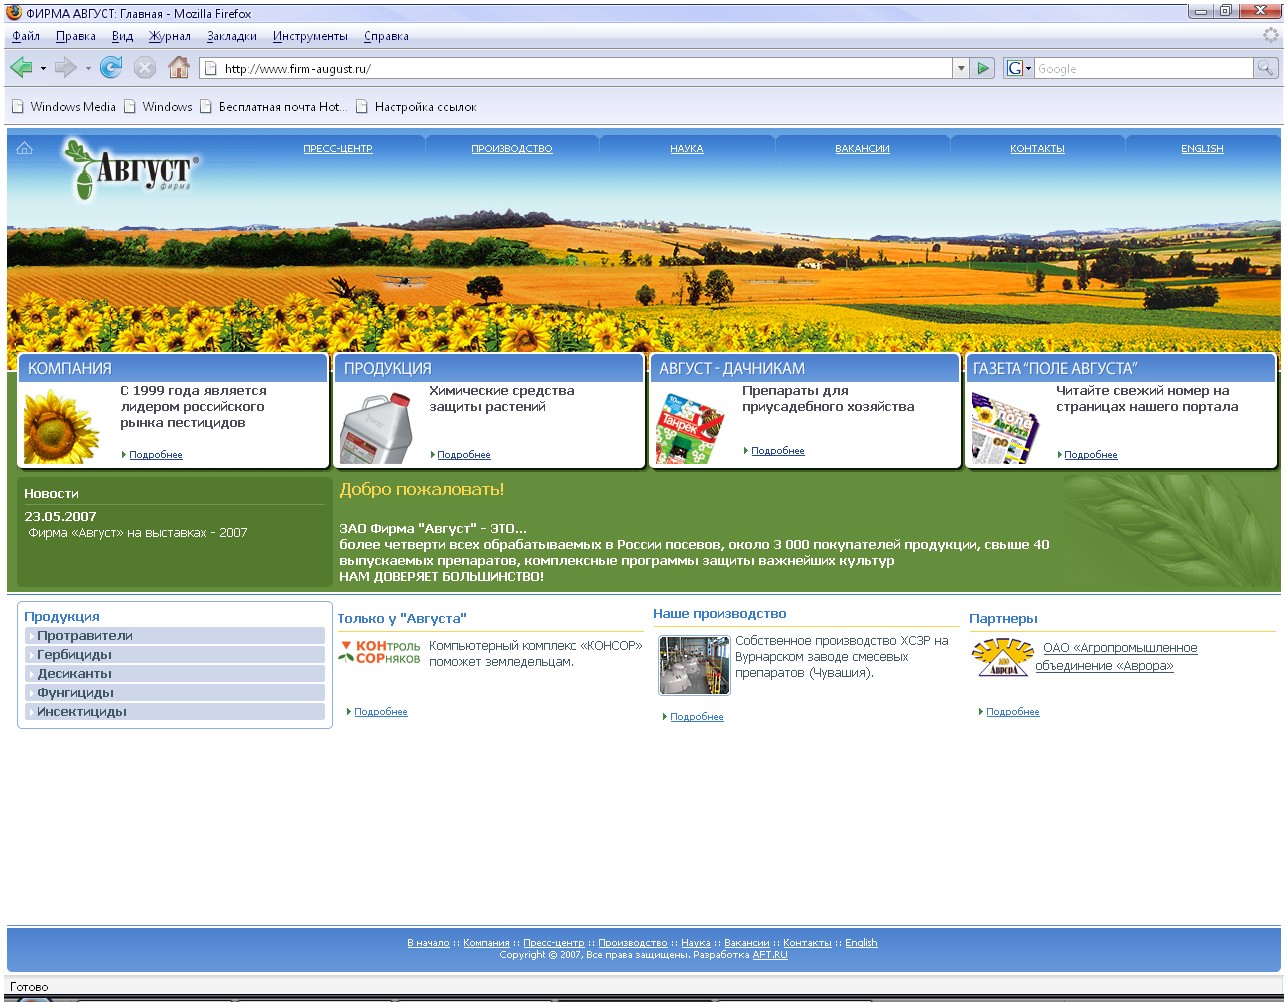Viewport: 1288px width, 1002px height.
Task: Open the Настройка ссылок bookmark
Action: [x=416, y=107]
